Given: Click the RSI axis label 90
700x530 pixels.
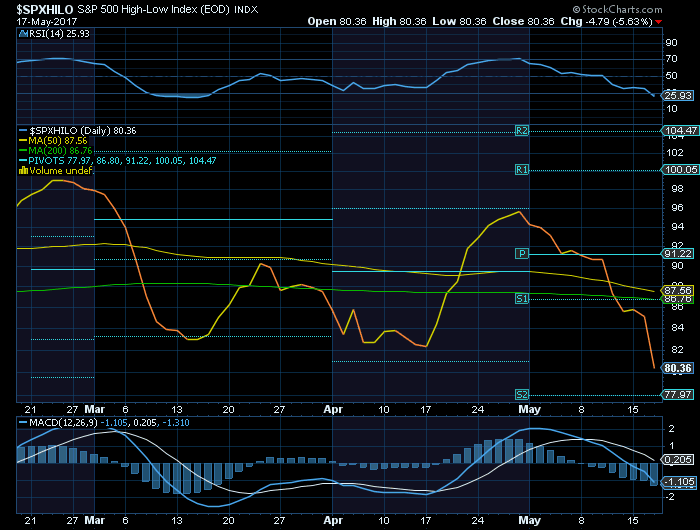Looking at the screenshot, I should 671,42.
